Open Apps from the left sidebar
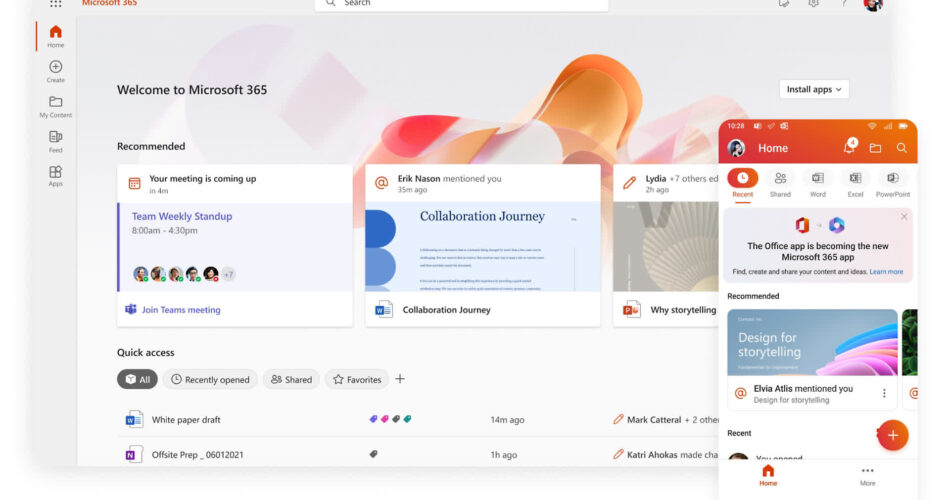Screen dimensions: 950x500 coord(56,176)
